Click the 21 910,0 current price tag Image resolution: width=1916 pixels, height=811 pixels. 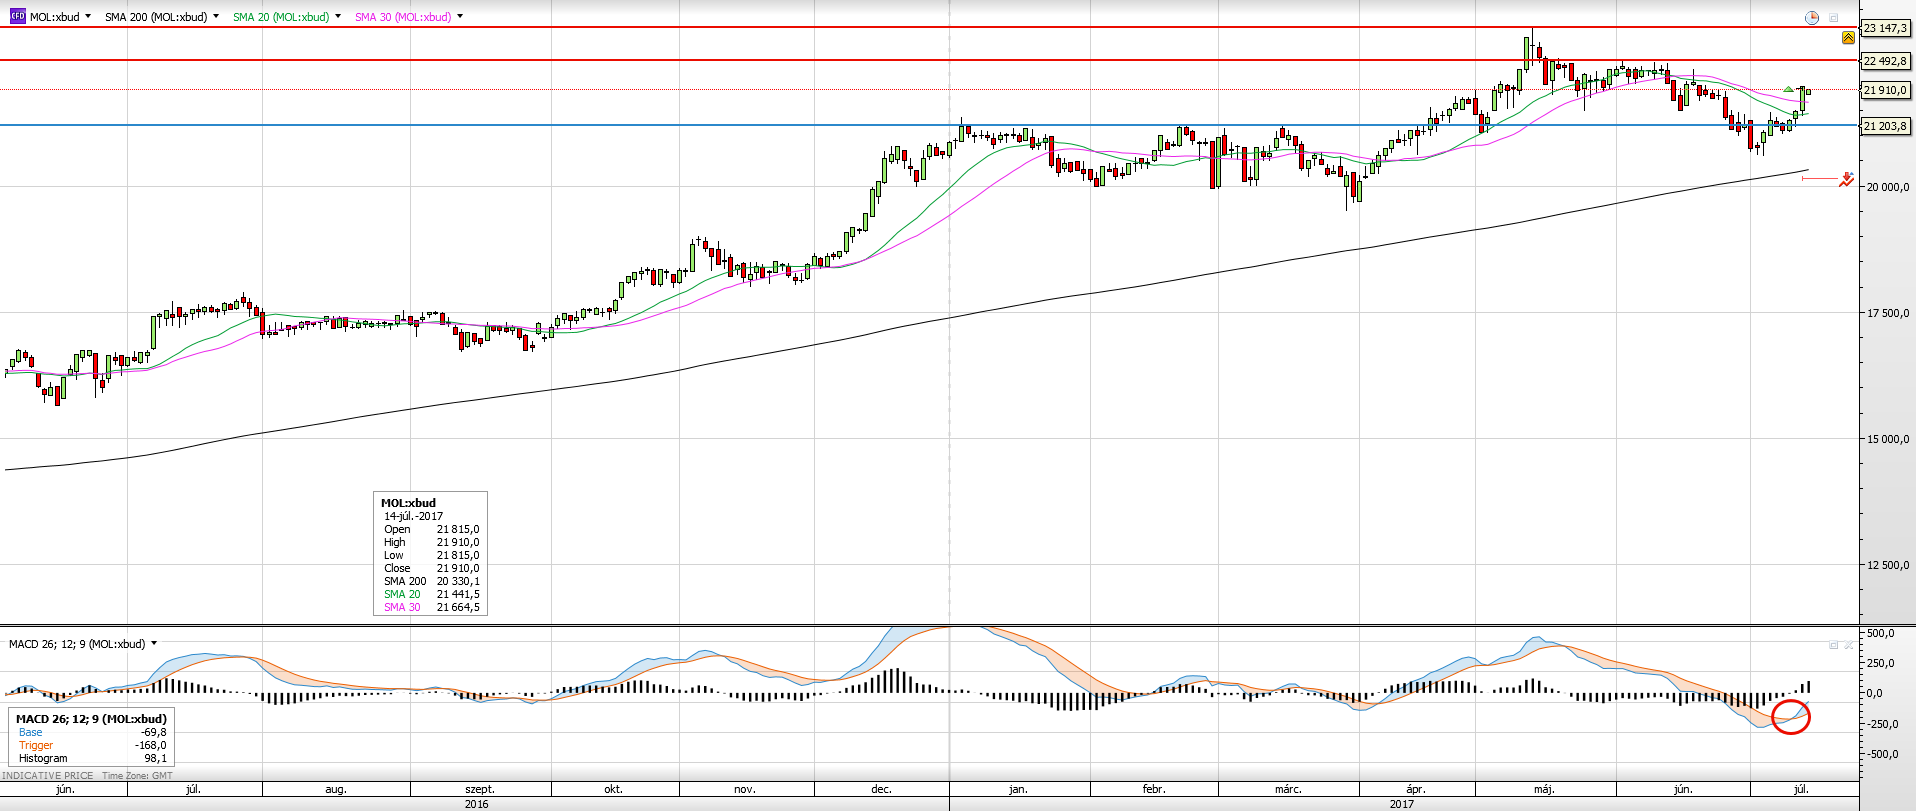click(1885, 90)
